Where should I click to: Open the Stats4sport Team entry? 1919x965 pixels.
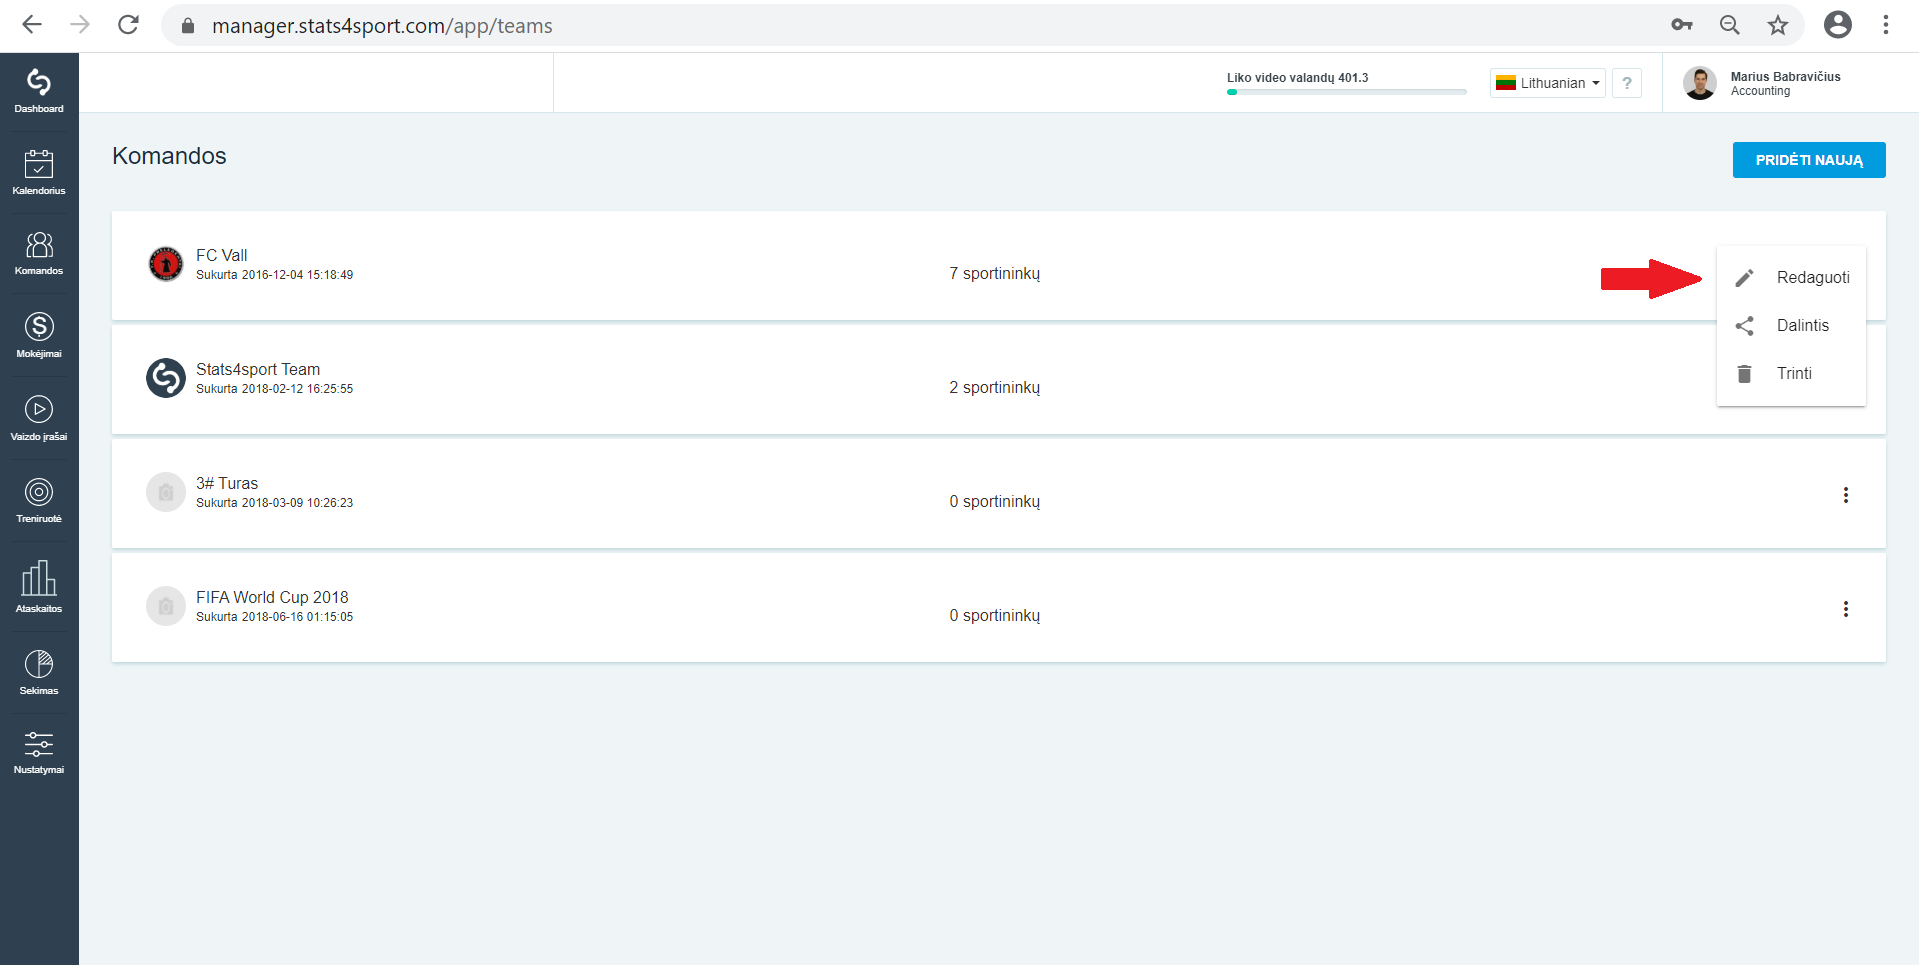click(258, 369)
